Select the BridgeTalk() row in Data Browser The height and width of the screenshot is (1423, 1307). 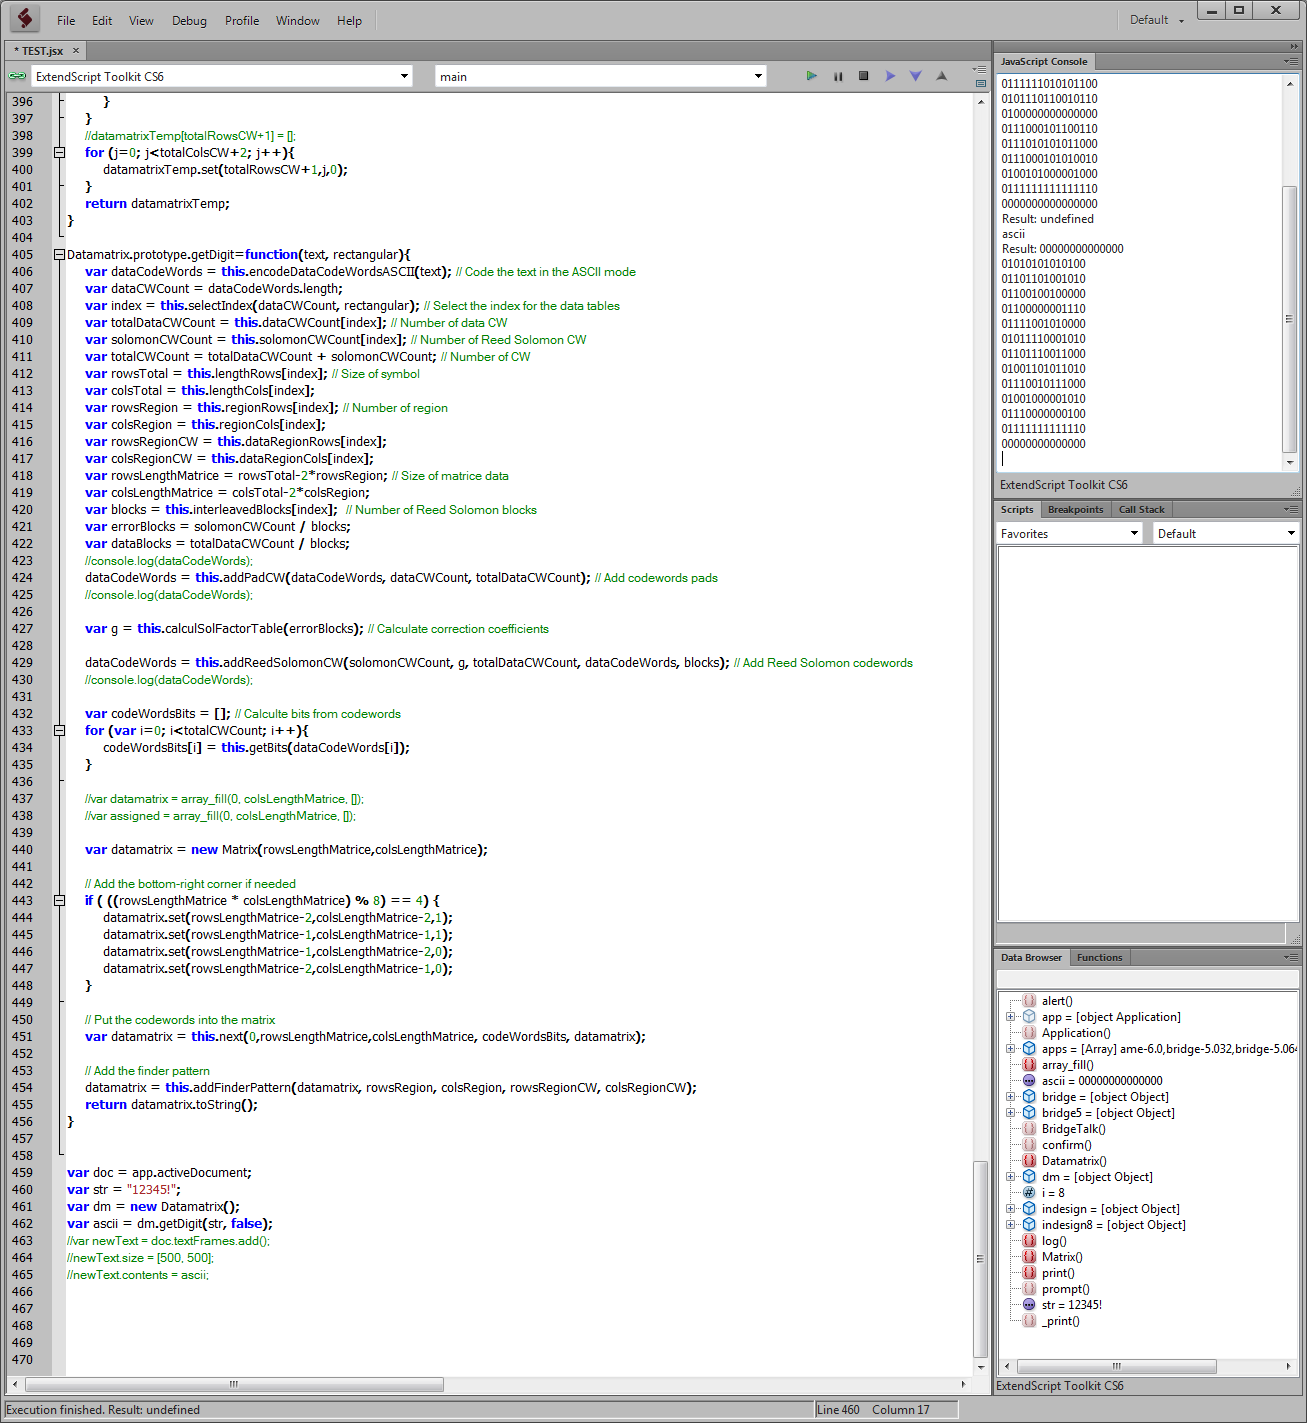pyautogui.click(x=1073, y=1129)
